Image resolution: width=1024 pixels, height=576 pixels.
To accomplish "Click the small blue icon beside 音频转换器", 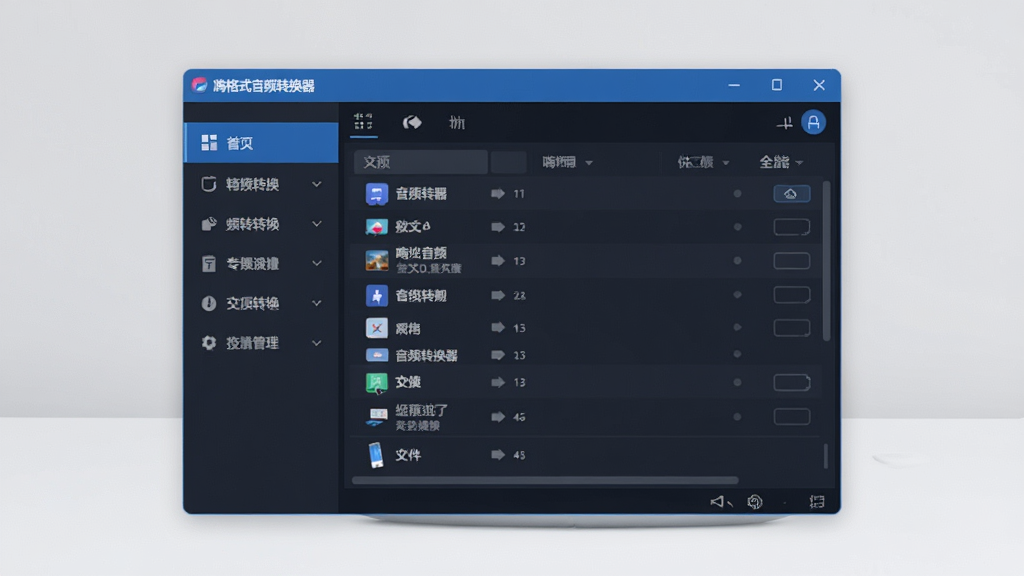I will point(377,355).
